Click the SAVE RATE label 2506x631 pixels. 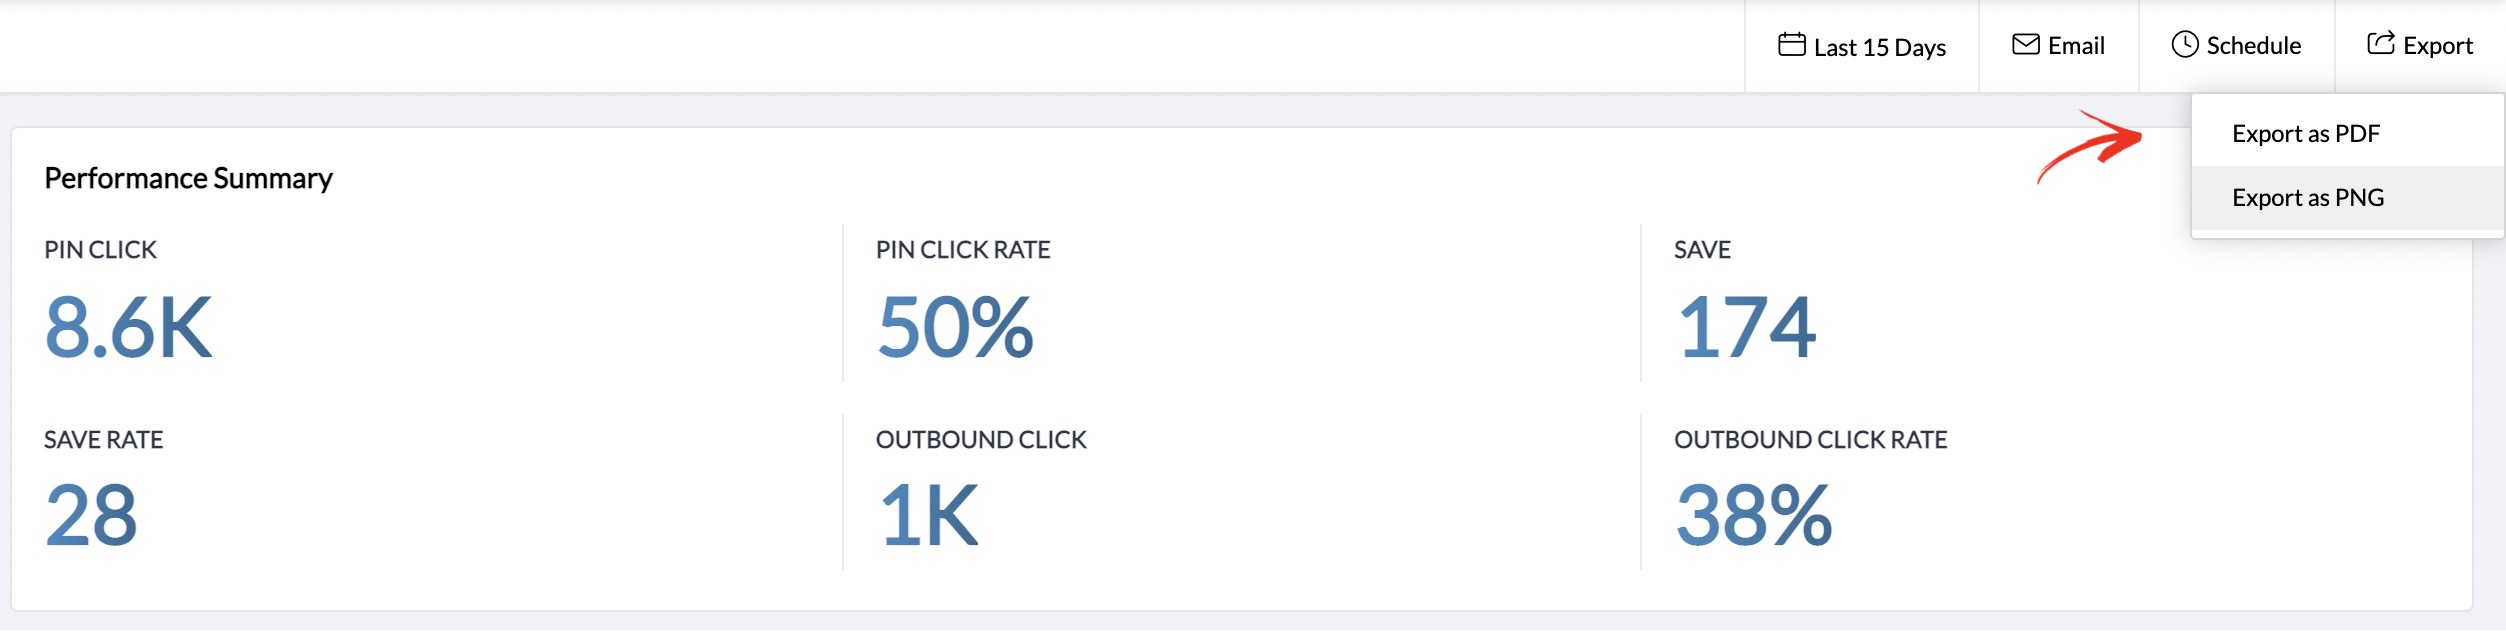(x=103, y=440)
